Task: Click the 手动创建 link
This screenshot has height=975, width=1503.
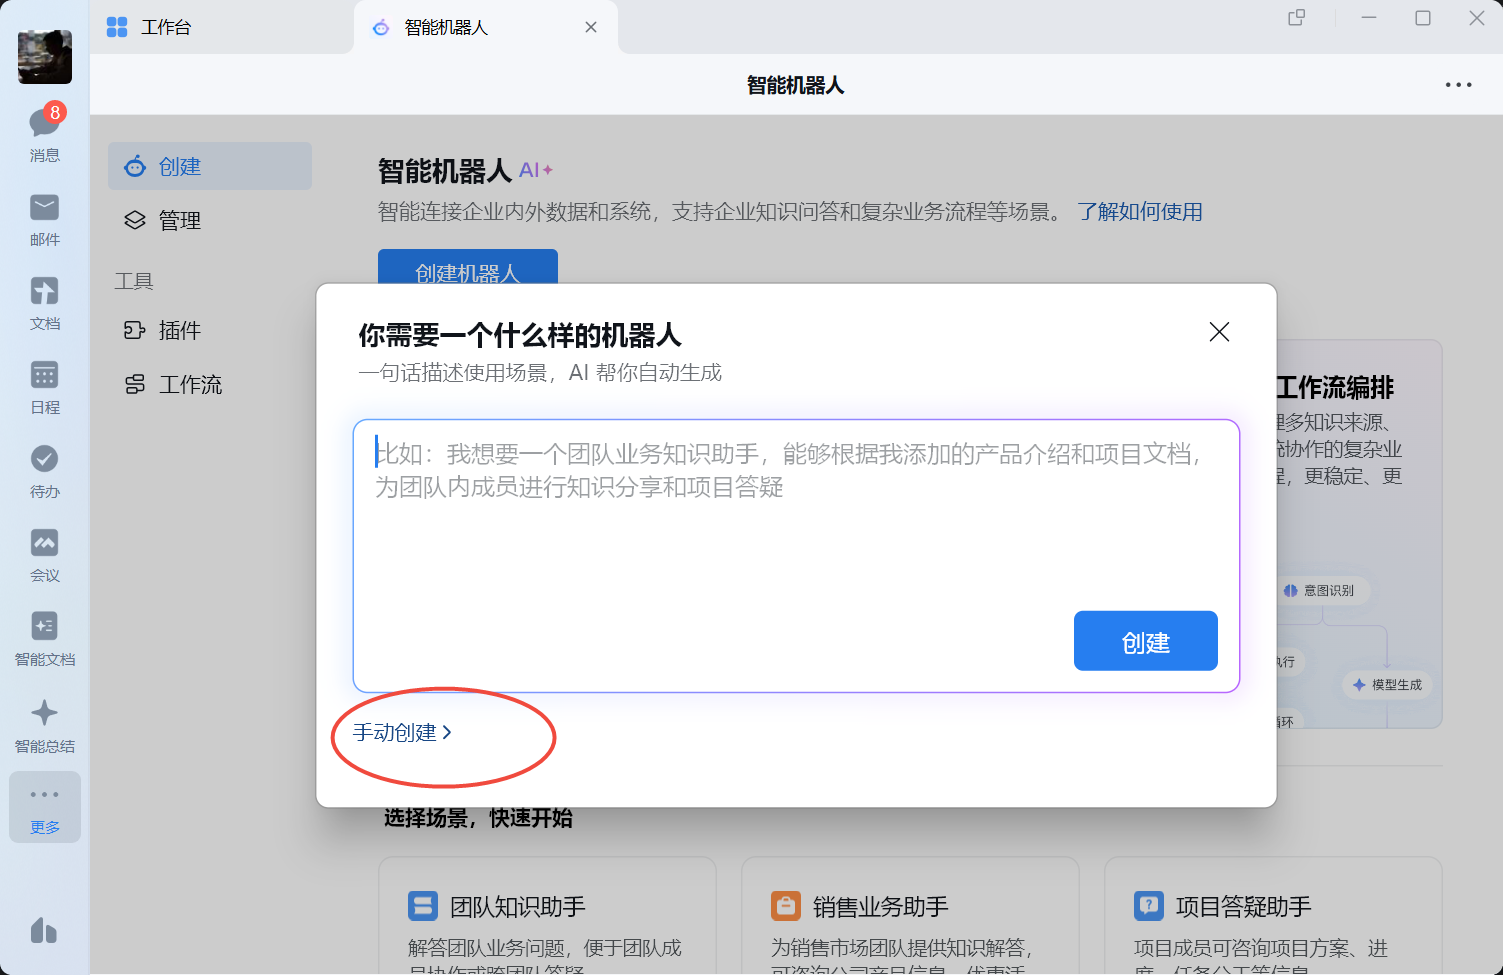Action: click(402, 733)
